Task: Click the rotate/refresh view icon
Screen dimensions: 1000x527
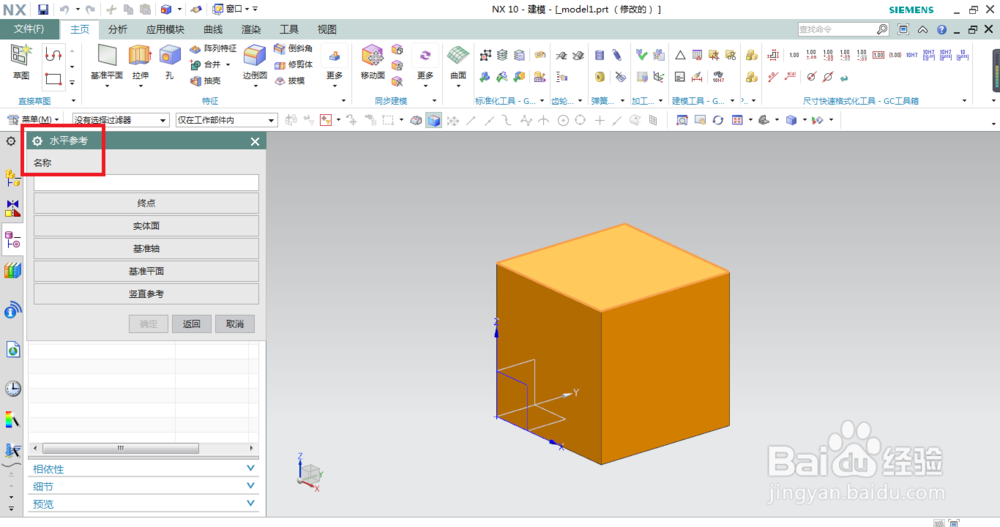Action: (718, 120)
